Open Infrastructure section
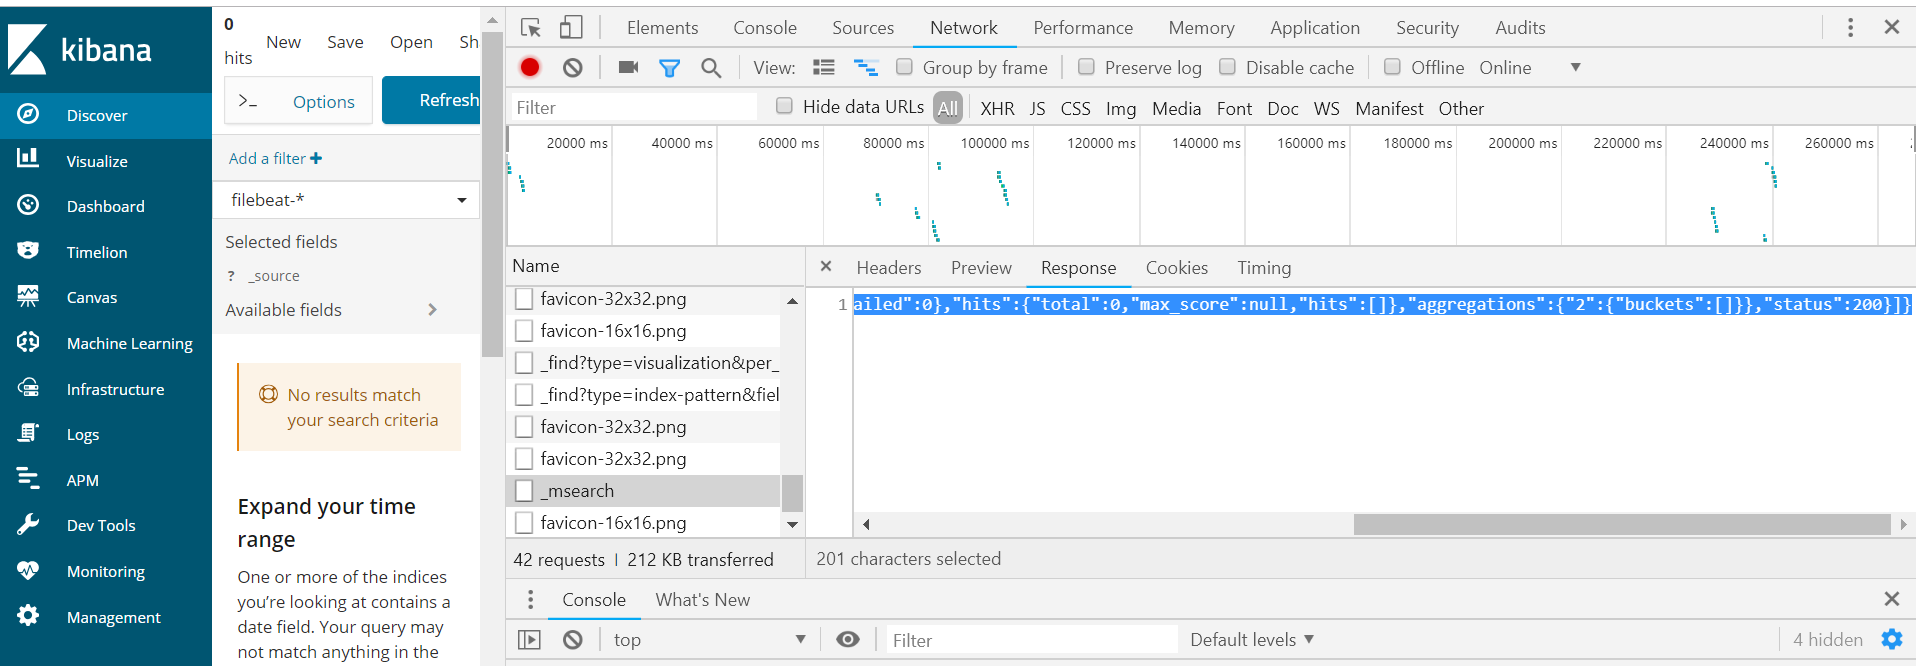Viewport: 1916px width, 666px height. click(x=105, y=389)
